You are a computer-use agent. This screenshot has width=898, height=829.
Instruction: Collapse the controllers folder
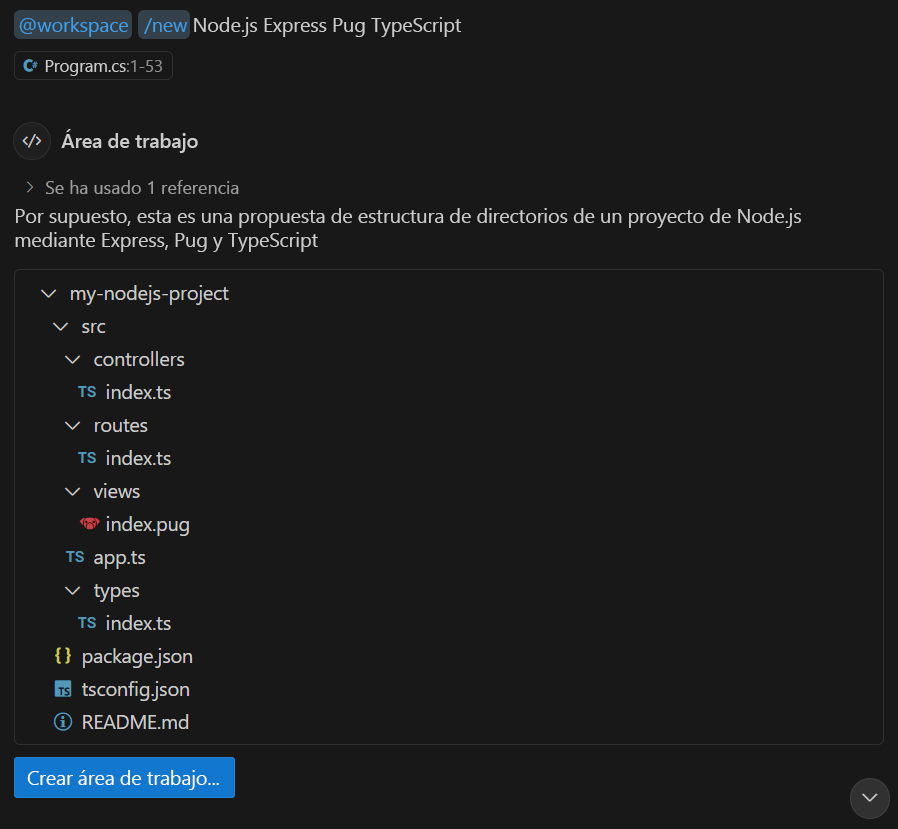[x=72, y=359]
